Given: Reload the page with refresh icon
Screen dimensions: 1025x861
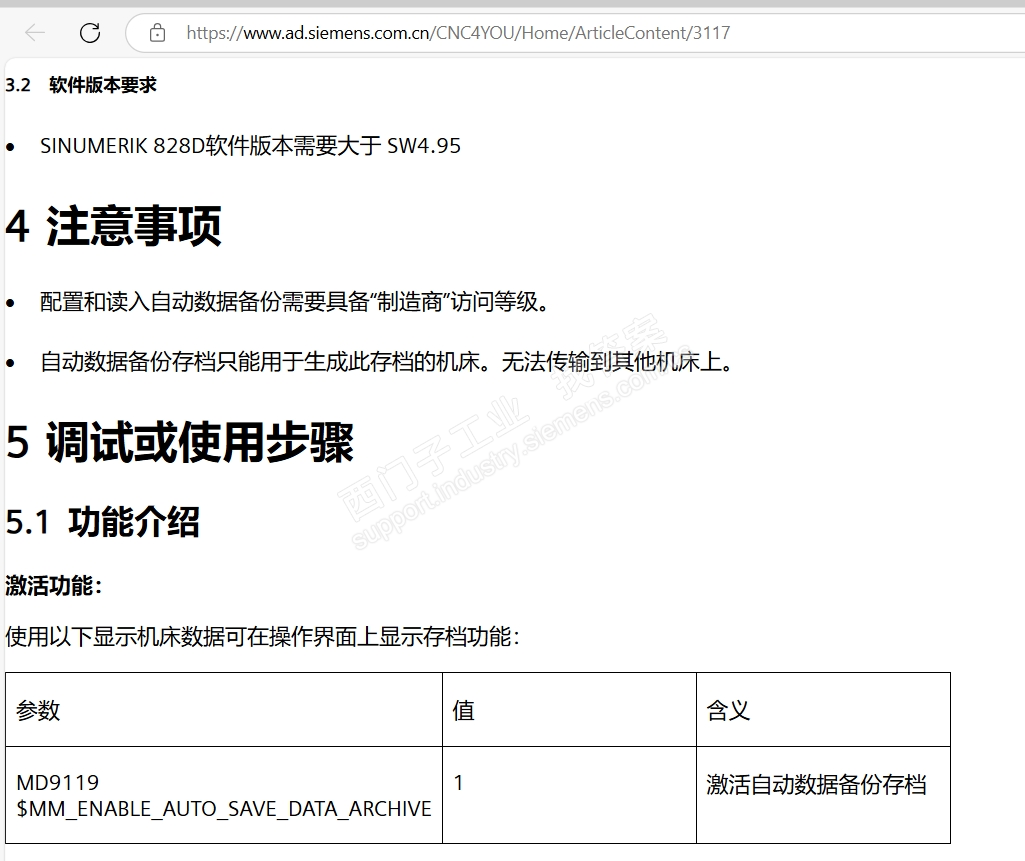Looking at the screenshot, I should coord(90,32).
